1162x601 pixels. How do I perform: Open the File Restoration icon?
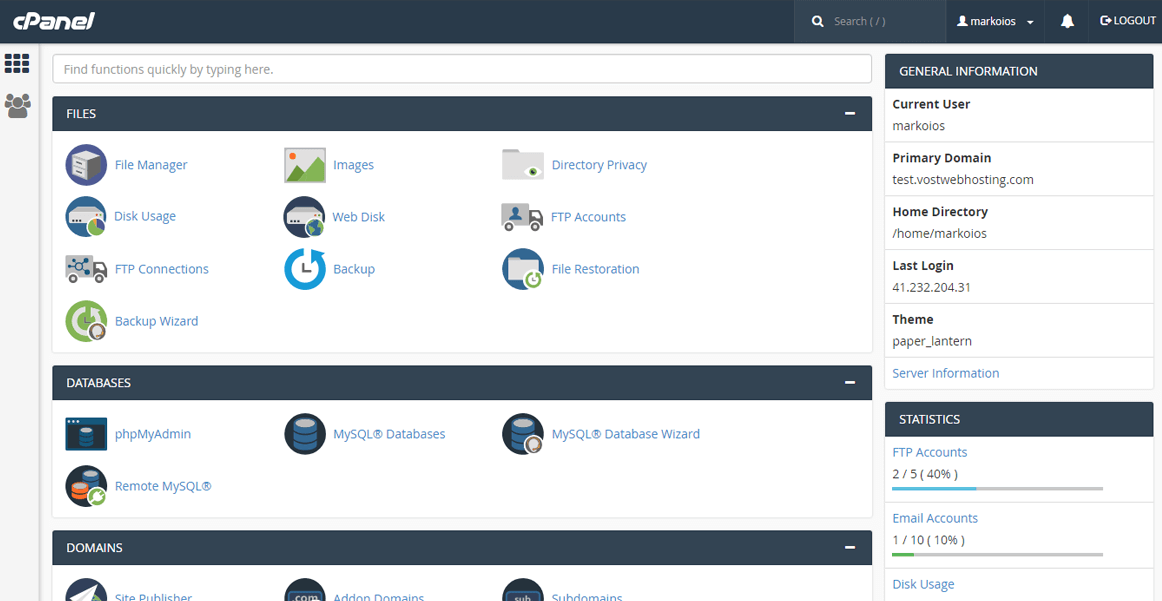click(523, 268)
